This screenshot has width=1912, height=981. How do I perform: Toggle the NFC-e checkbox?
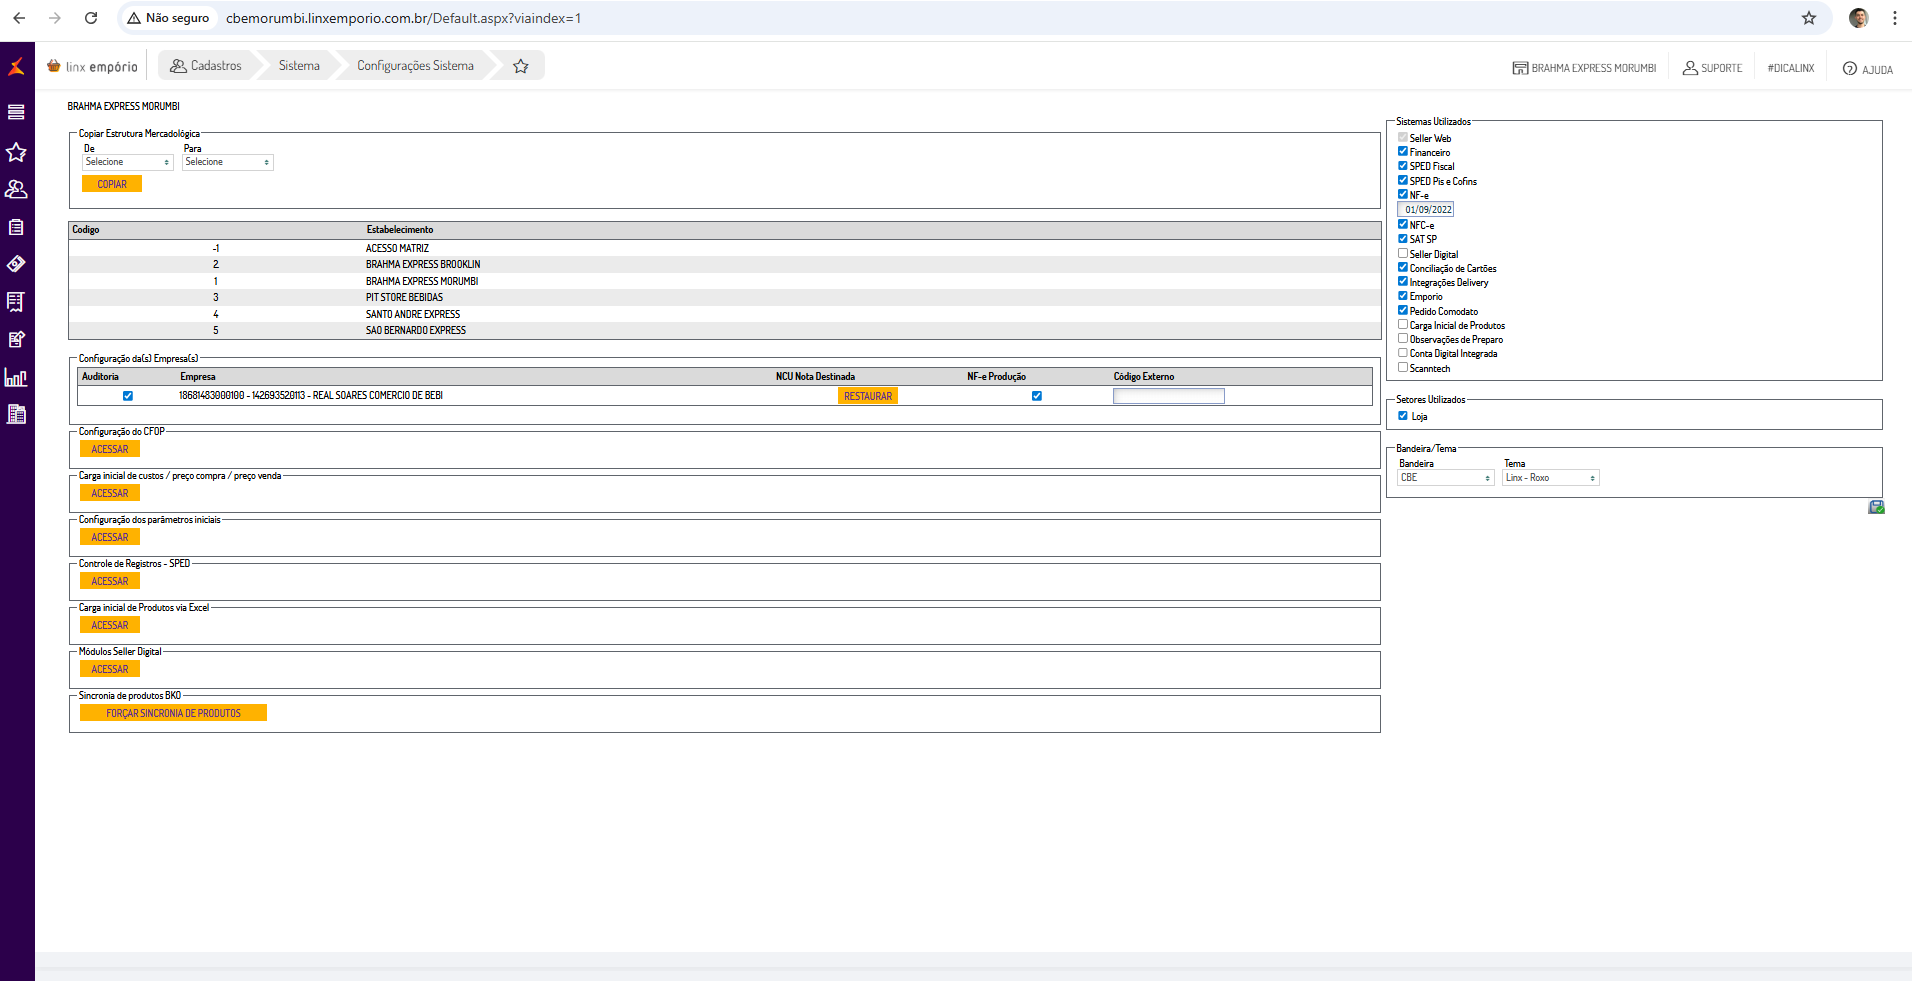(1403, 225)
